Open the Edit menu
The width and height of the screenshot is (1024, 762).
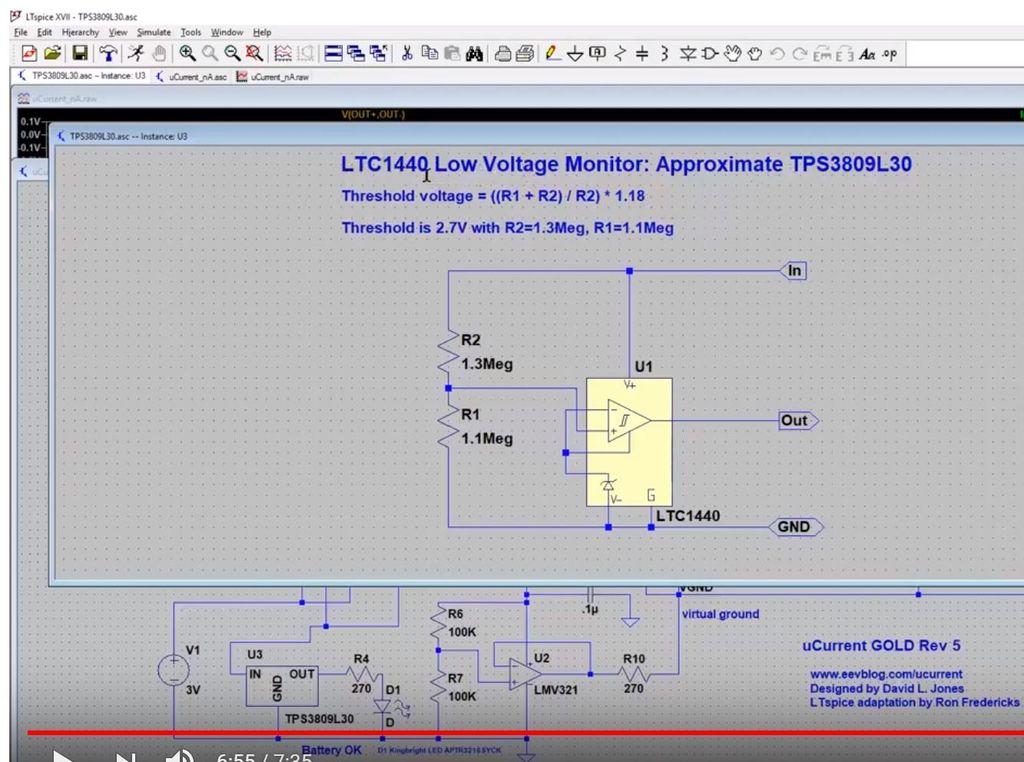point(44,32)
